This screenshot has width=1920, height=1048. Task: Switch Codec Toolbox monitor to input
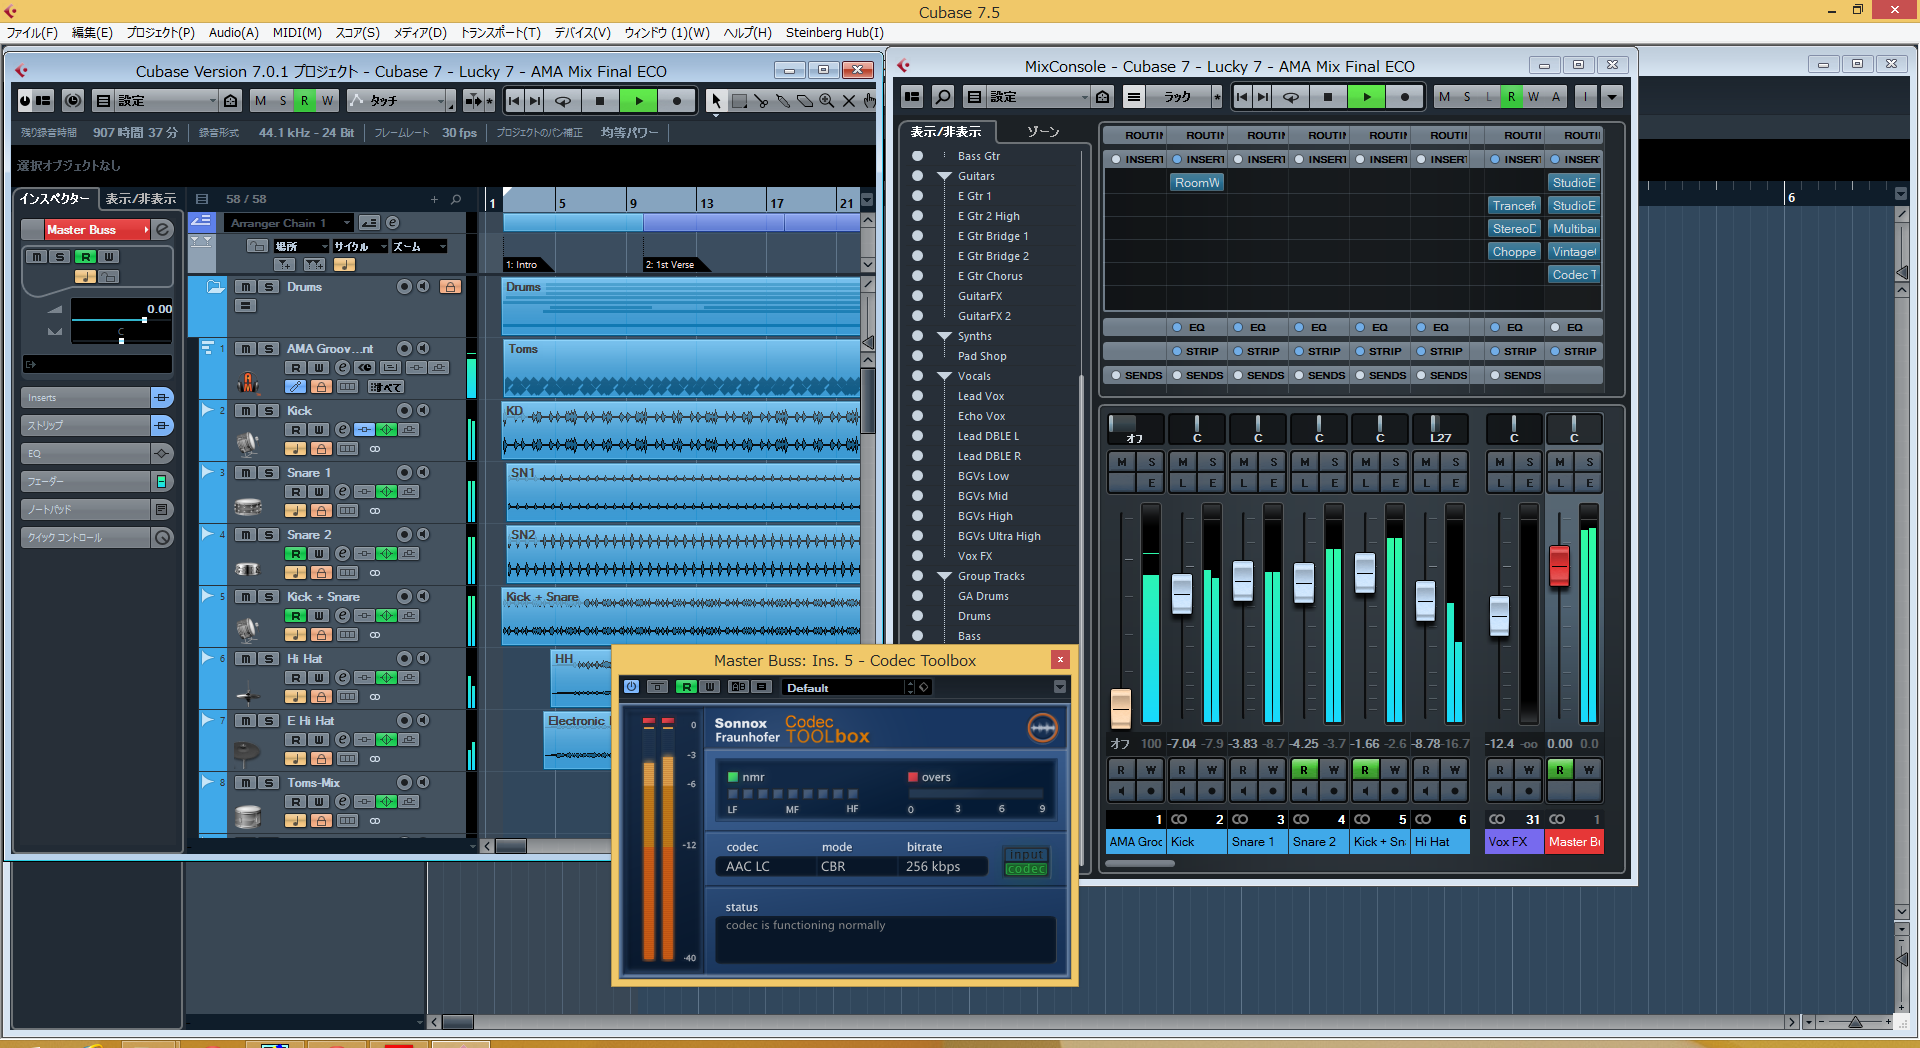(1026, 855)
